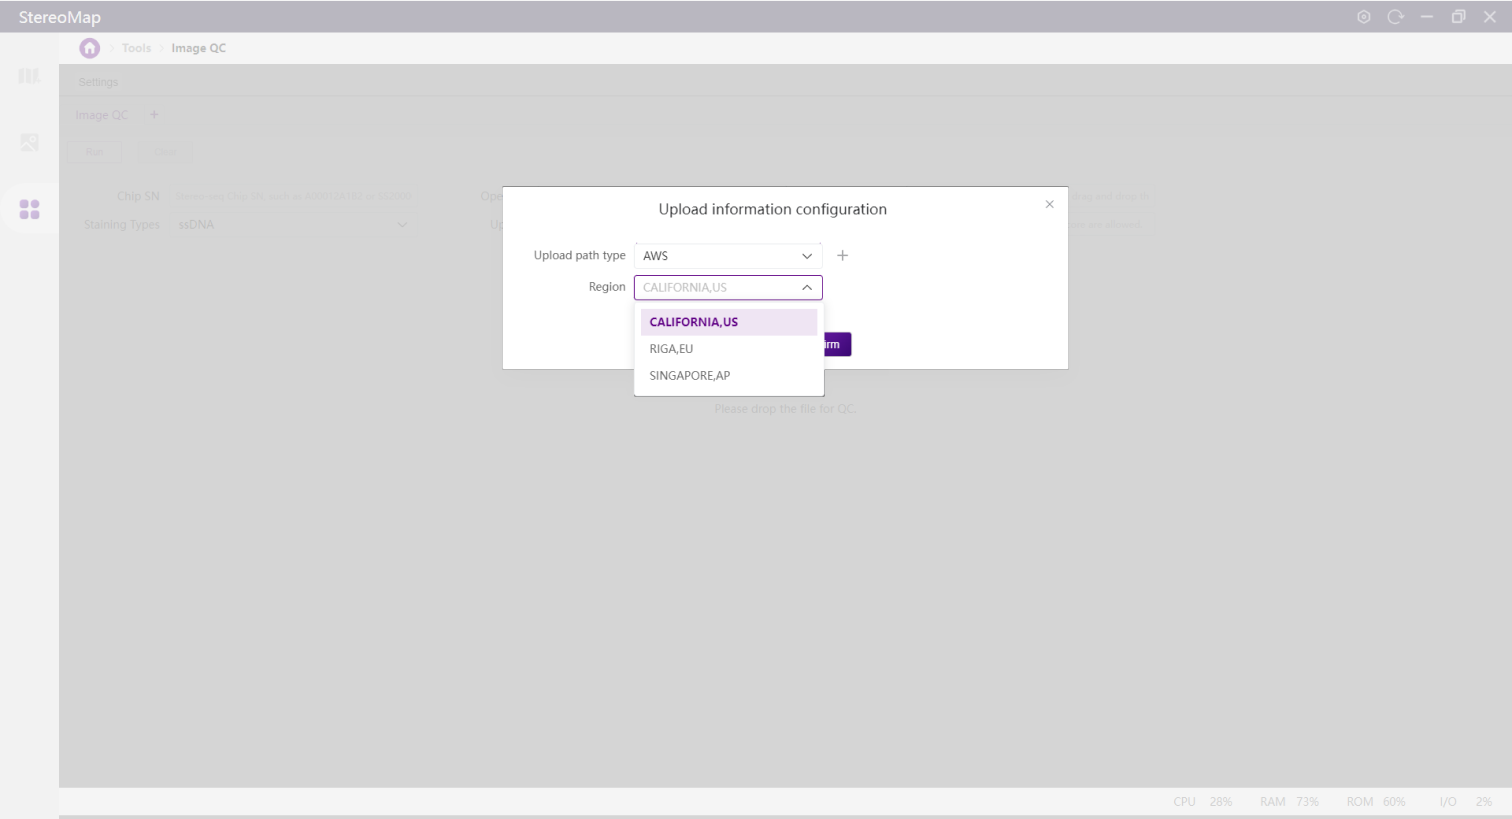The width and height of the screenshot is (1512, 819).
Task: Select the Tools grid sidebar icon
Action: tap(29, 209)
